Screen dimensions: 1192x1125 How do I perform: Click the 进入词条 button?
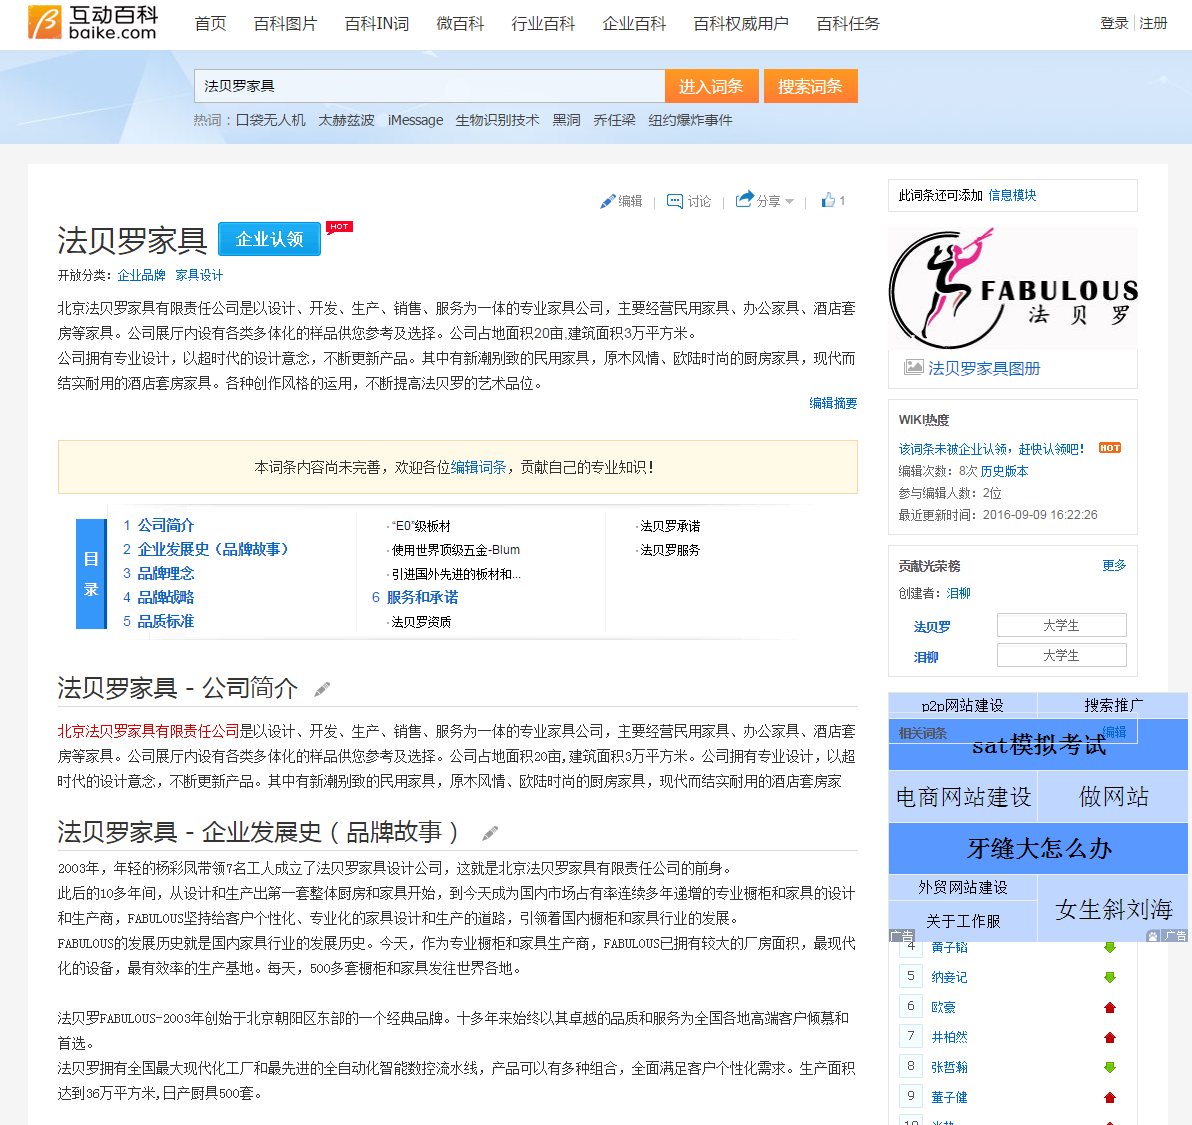(x=711, y=86)
